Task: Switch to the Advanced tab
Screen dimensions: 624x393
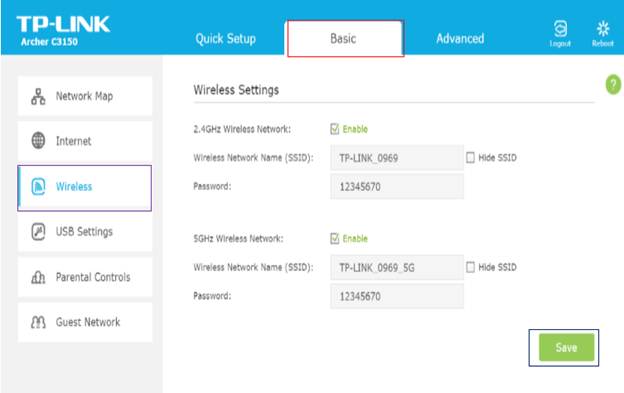Action: pyautogui.click(x=460, y=39)
